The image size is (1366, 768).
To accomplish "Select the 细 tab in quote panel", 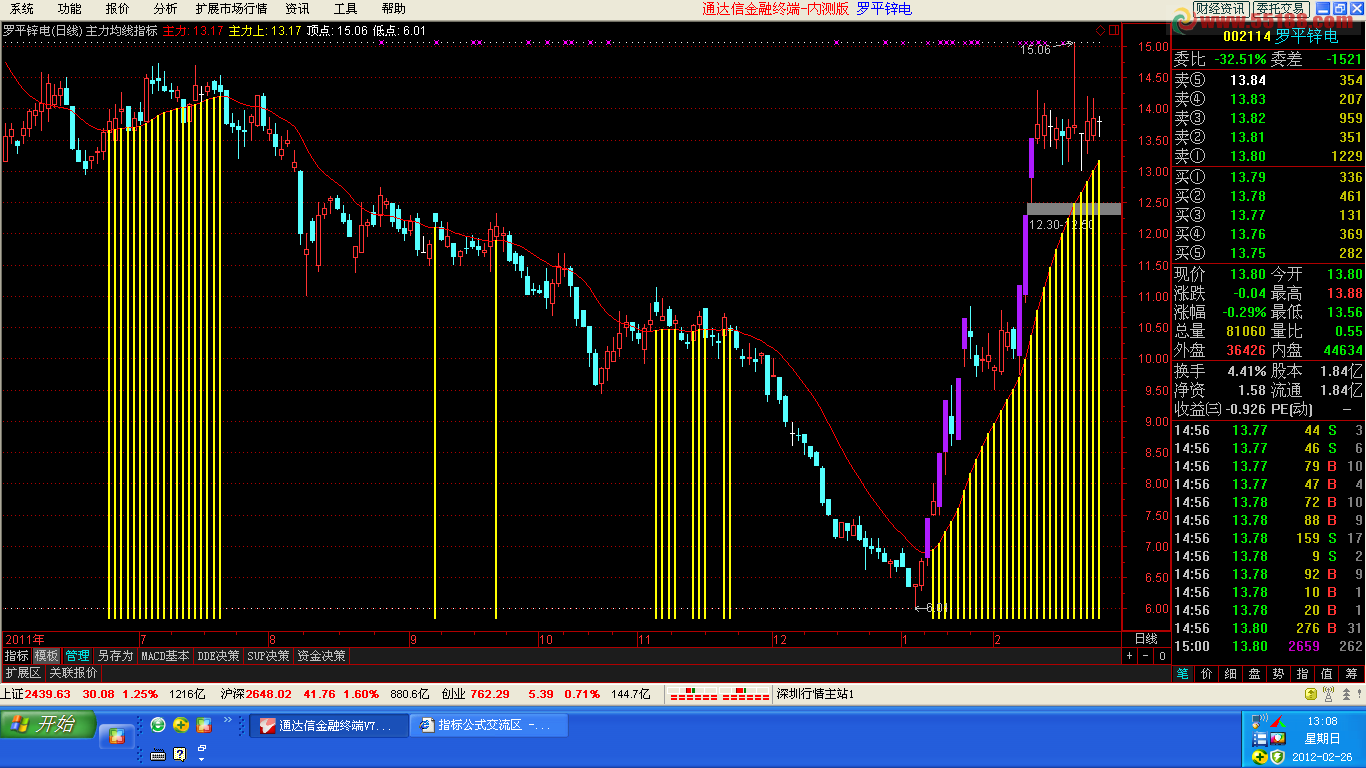I will pyautogui.click(x=1231, y=673).
